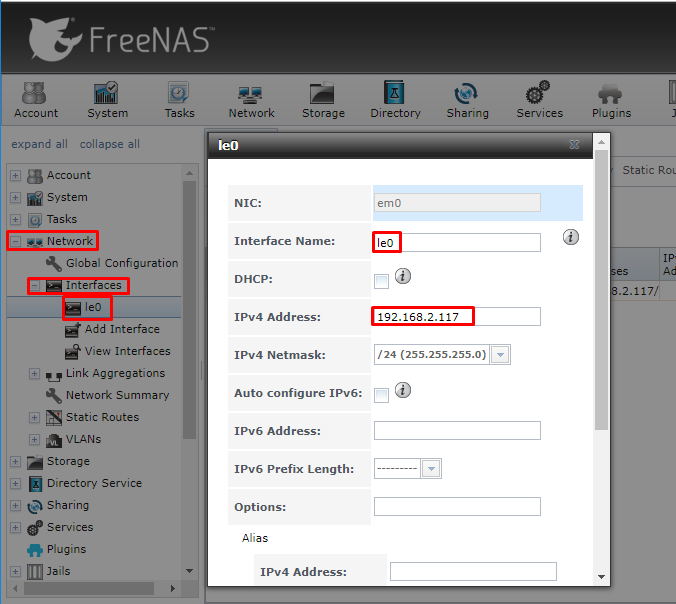Expand the Account tree node
Viewport: 676px width, 604px height.
pos(16,175)
